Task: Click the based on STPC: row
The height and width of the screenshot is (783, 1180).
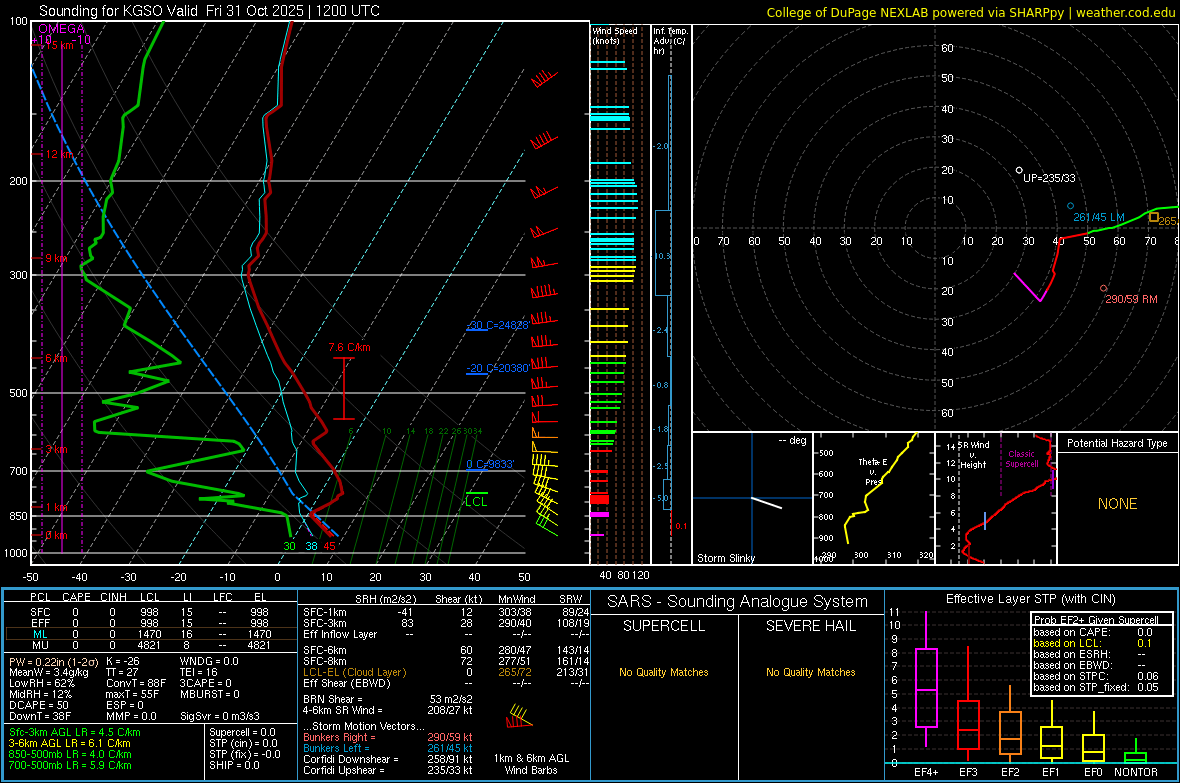Action: [x=1096, y=676]
